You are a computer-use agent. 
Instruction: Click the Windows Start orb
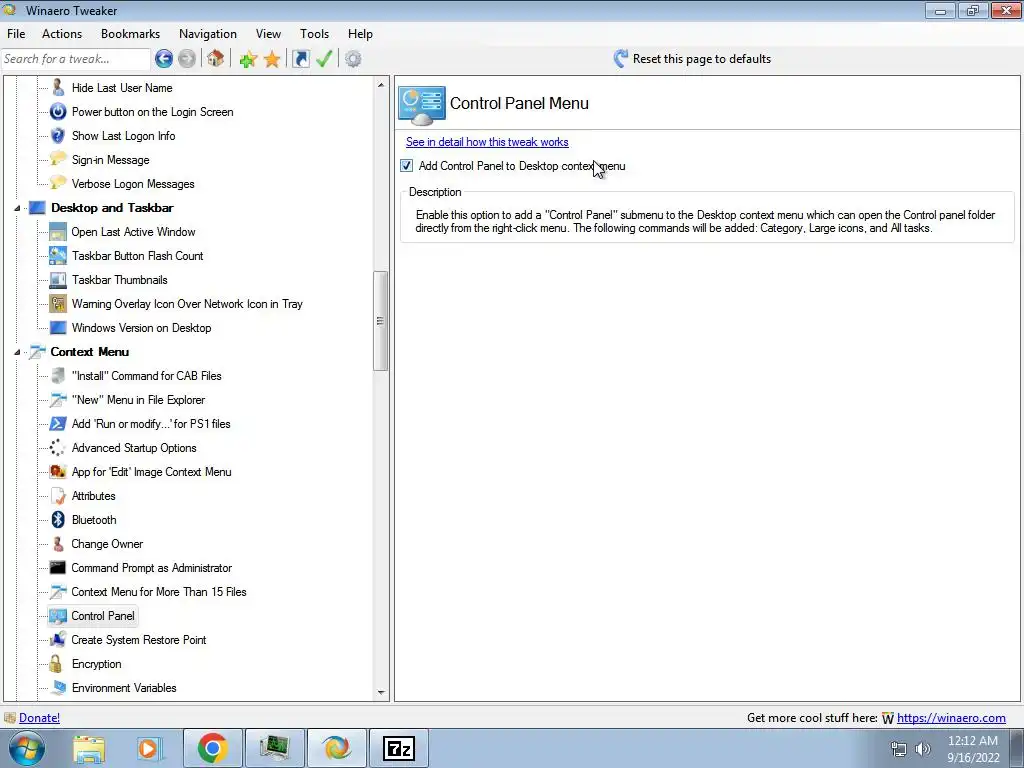click(26, 748)
